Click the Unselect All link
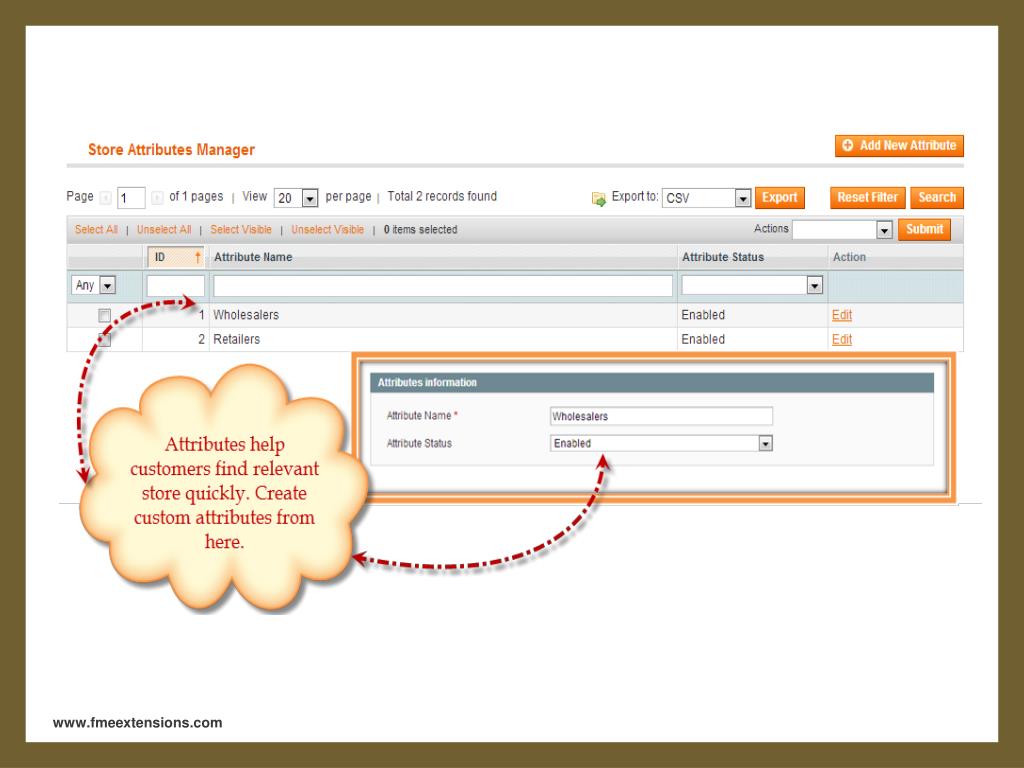This screenshot has height=768, width=1024. [x=164, y=229]
